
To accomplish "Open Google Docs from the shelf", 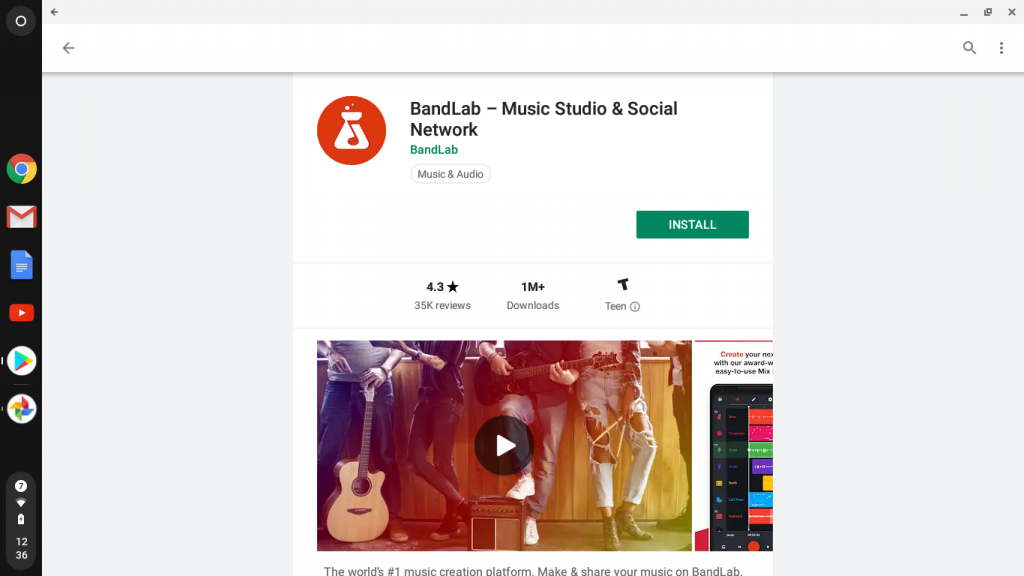I will (22, 264).
